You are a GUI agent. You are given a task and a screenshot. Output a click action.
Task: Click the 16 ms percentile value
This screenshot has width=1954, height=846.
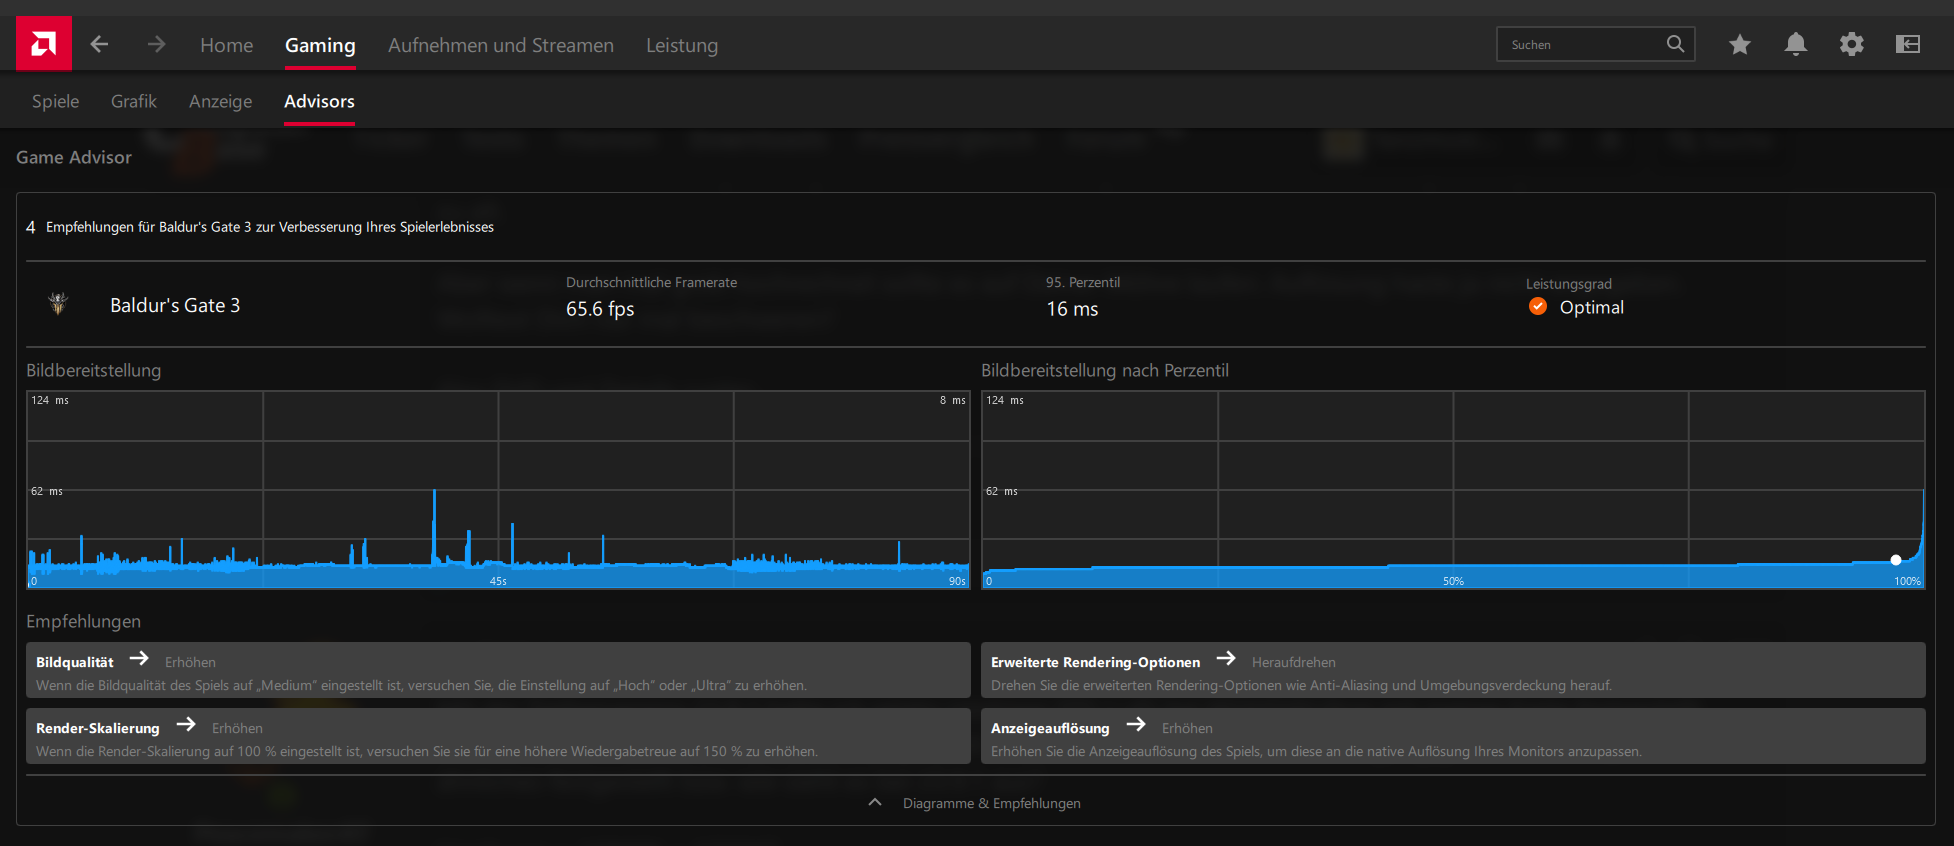pyautogui.click(x=1072, y=309)
